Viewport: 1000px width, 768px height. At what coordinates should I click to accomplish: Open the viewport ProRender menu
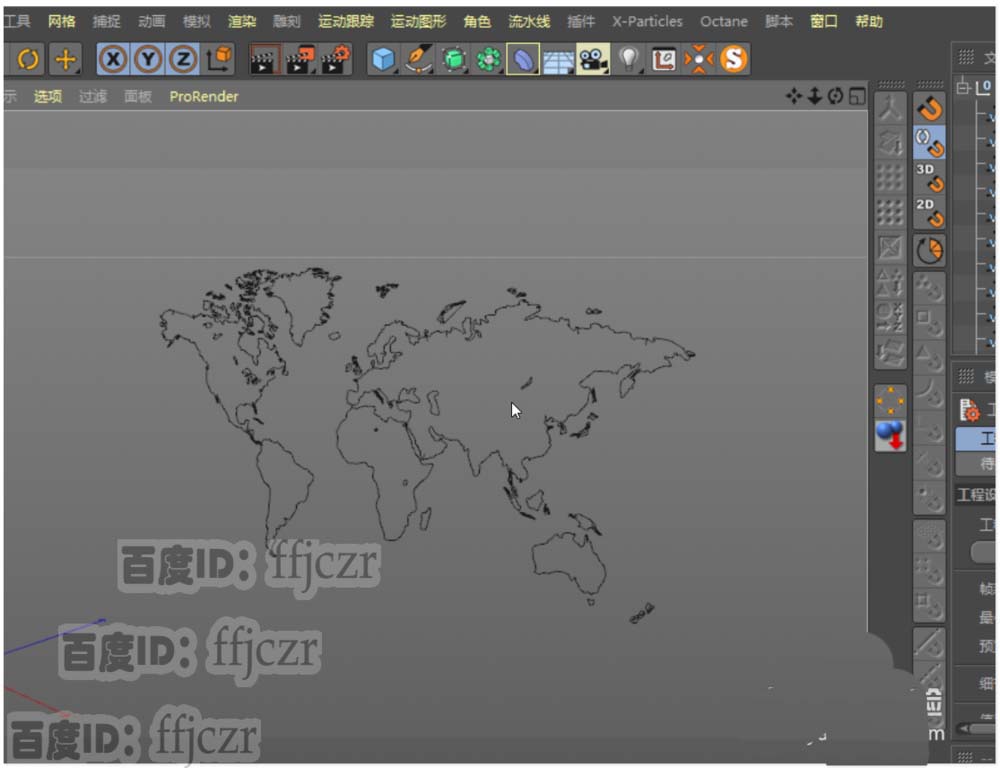click(203, 96)
